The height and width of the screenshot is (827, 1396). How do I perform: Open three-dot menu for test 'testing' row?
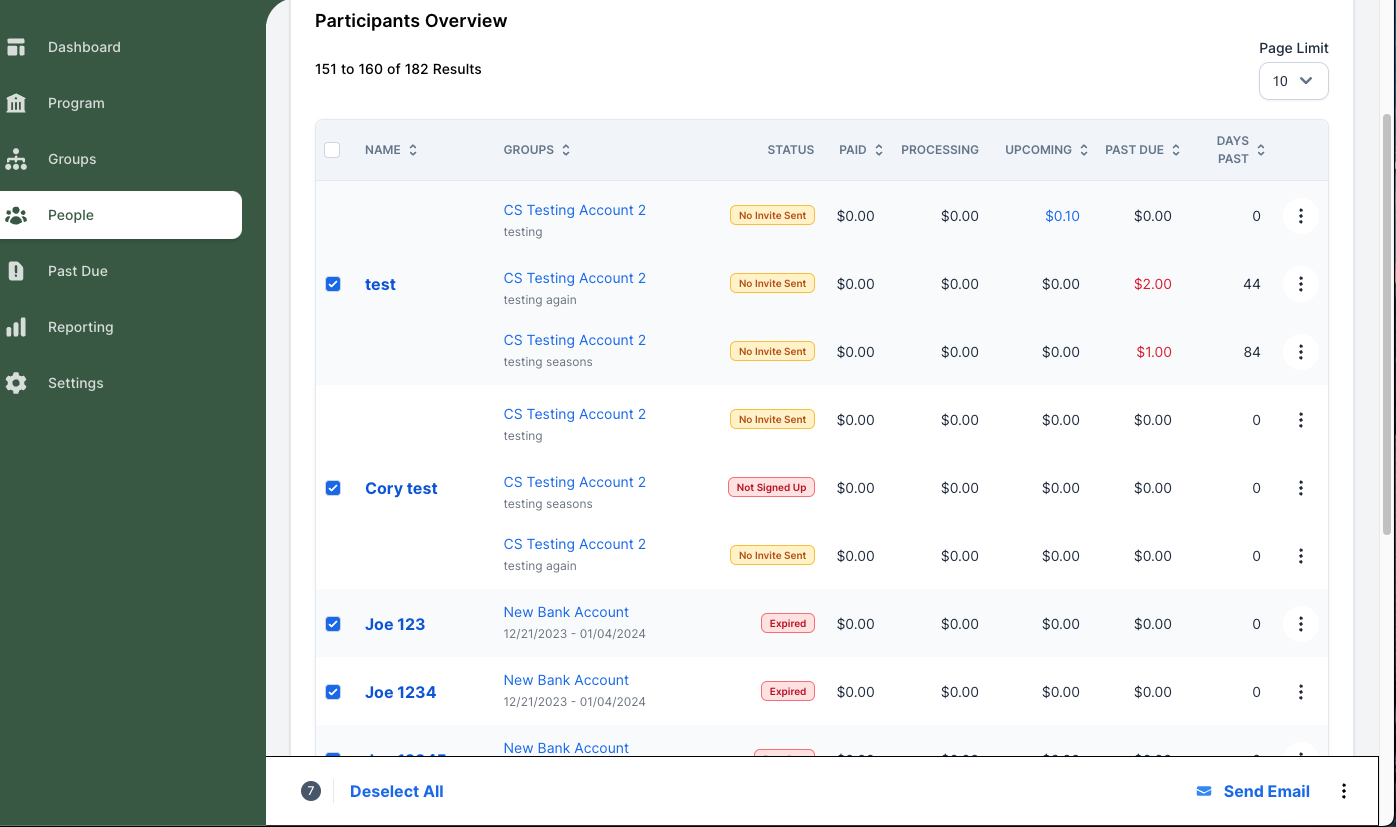(x=1300, y=216)
